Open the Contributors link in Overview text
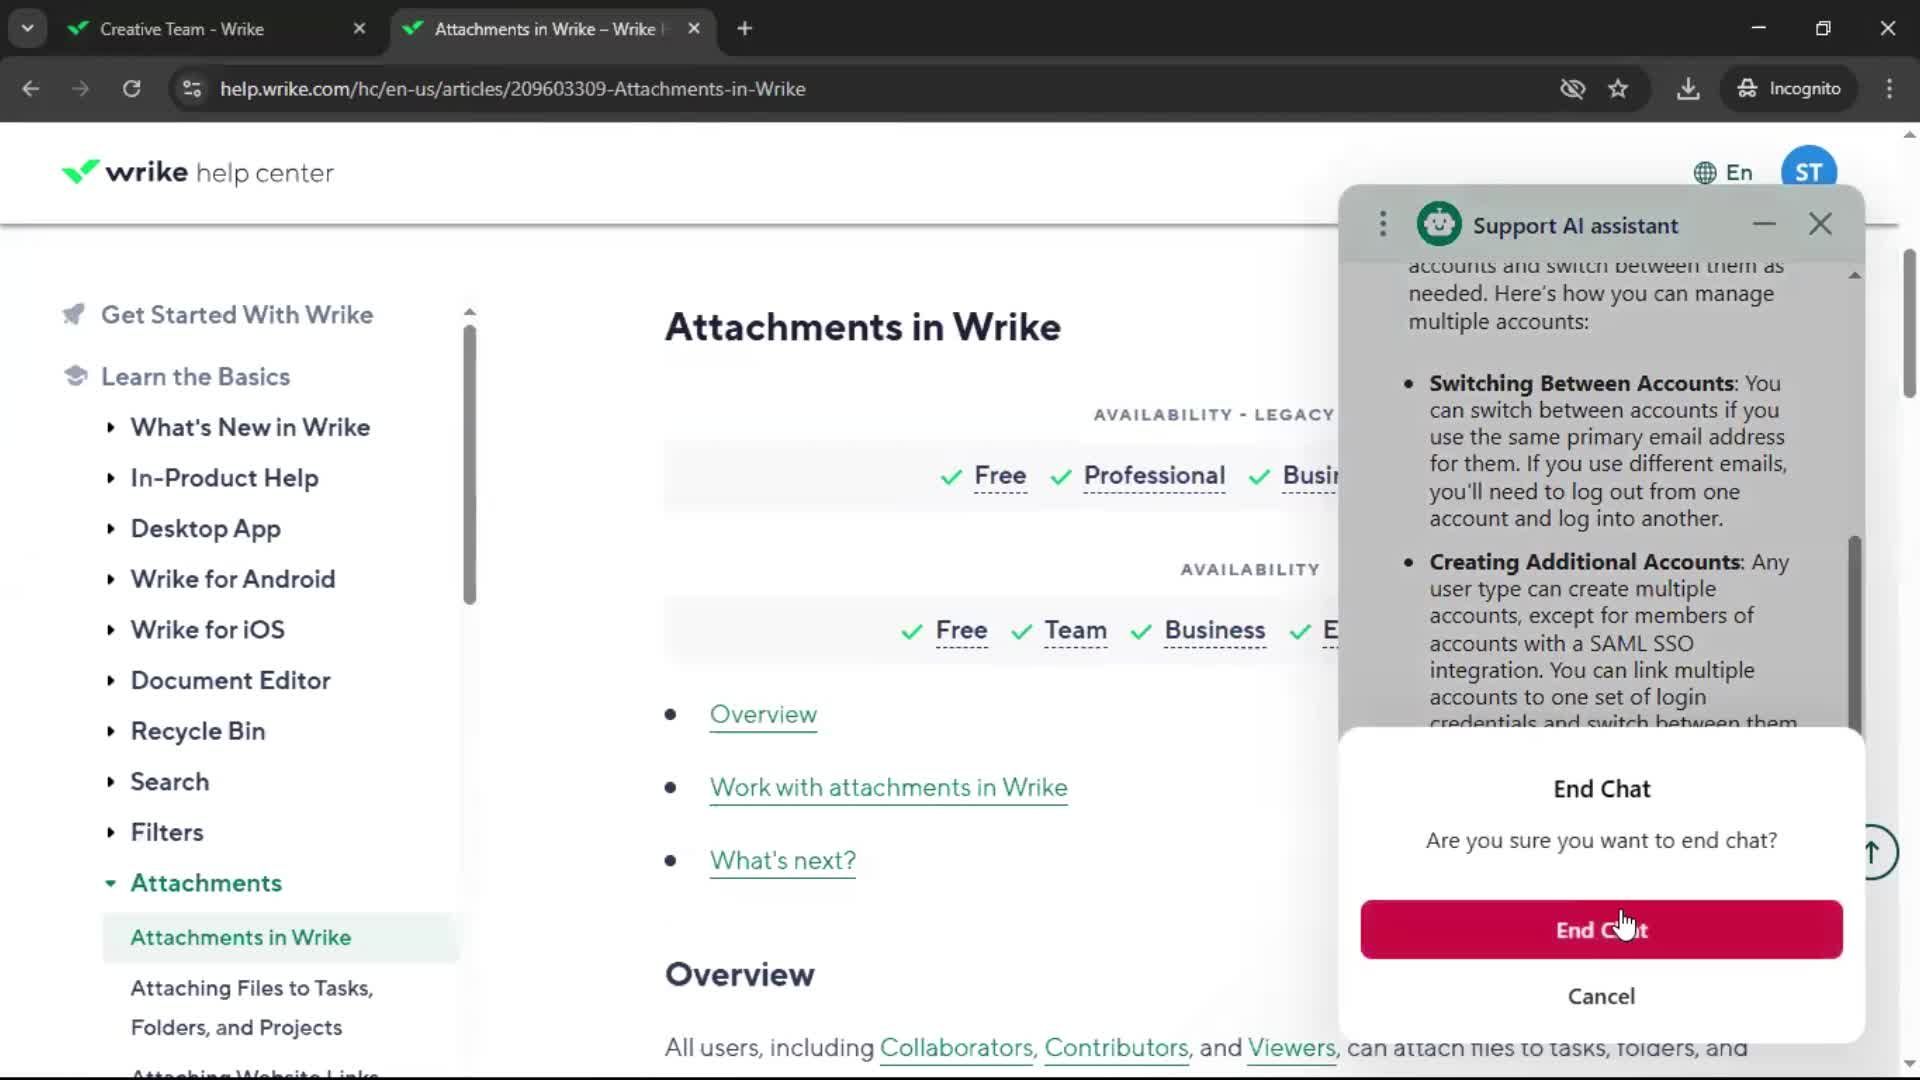The width and height of the screenshot is (1920, 1080). point(1116,1048)
